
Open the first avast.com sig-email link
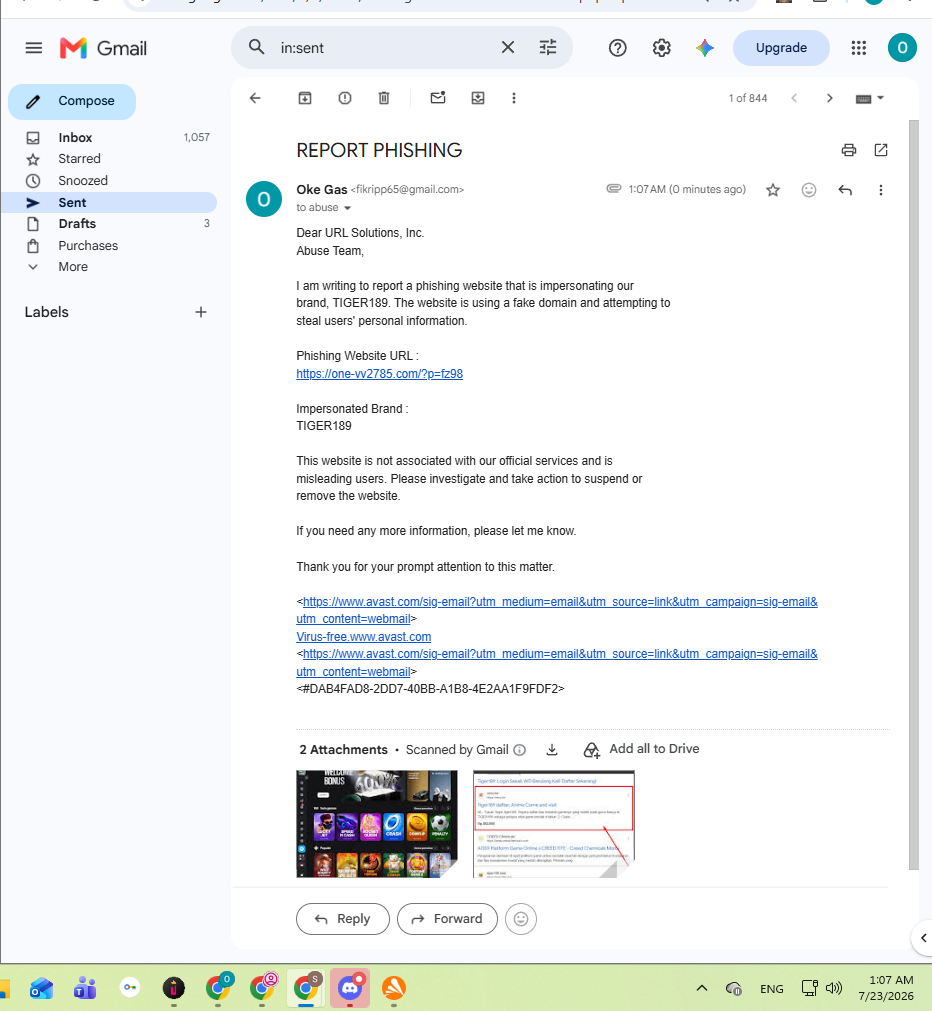point(557,610)
